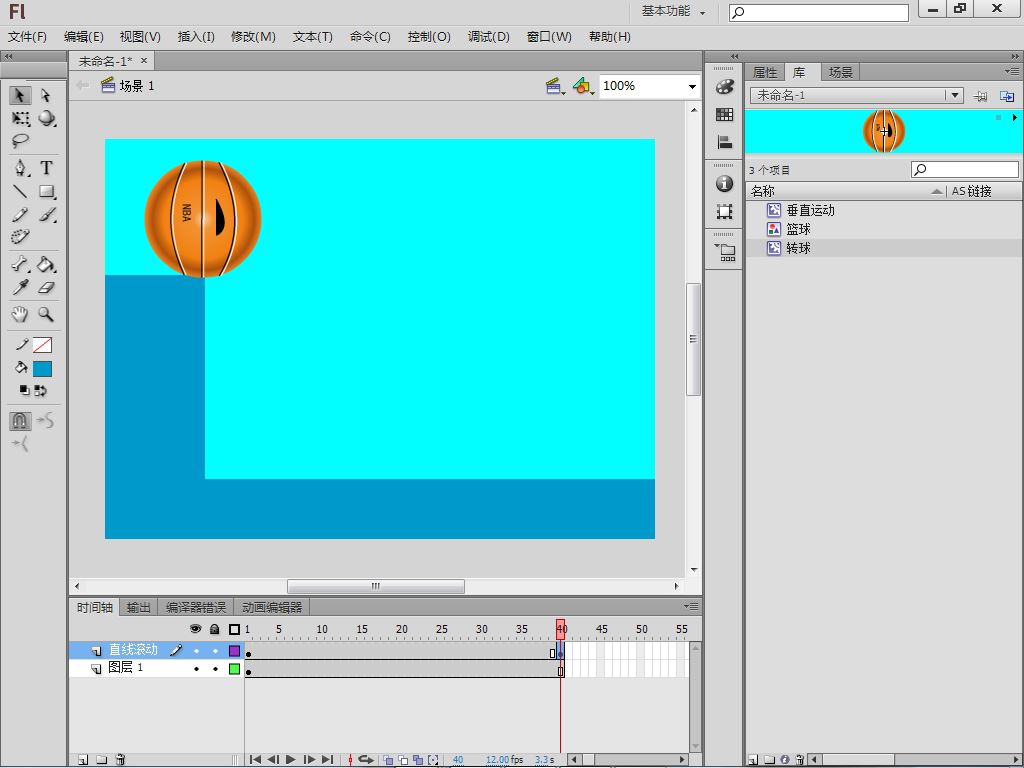Select the Deco tool
Screen dimensions: 1024x768
point(20,236)
